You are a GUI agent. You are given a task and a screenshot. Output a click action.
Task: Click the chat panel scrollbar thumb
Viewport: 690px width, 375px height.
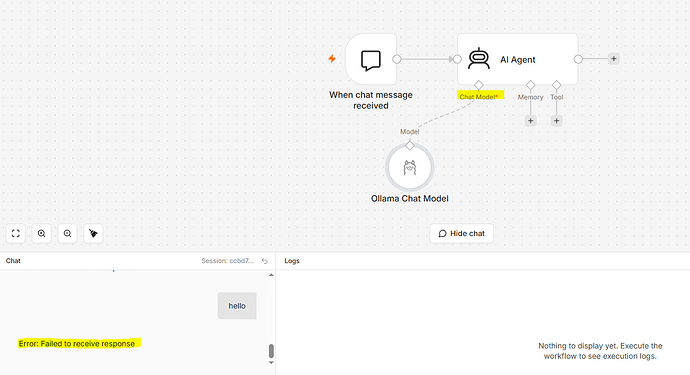[x=271, y=351]
